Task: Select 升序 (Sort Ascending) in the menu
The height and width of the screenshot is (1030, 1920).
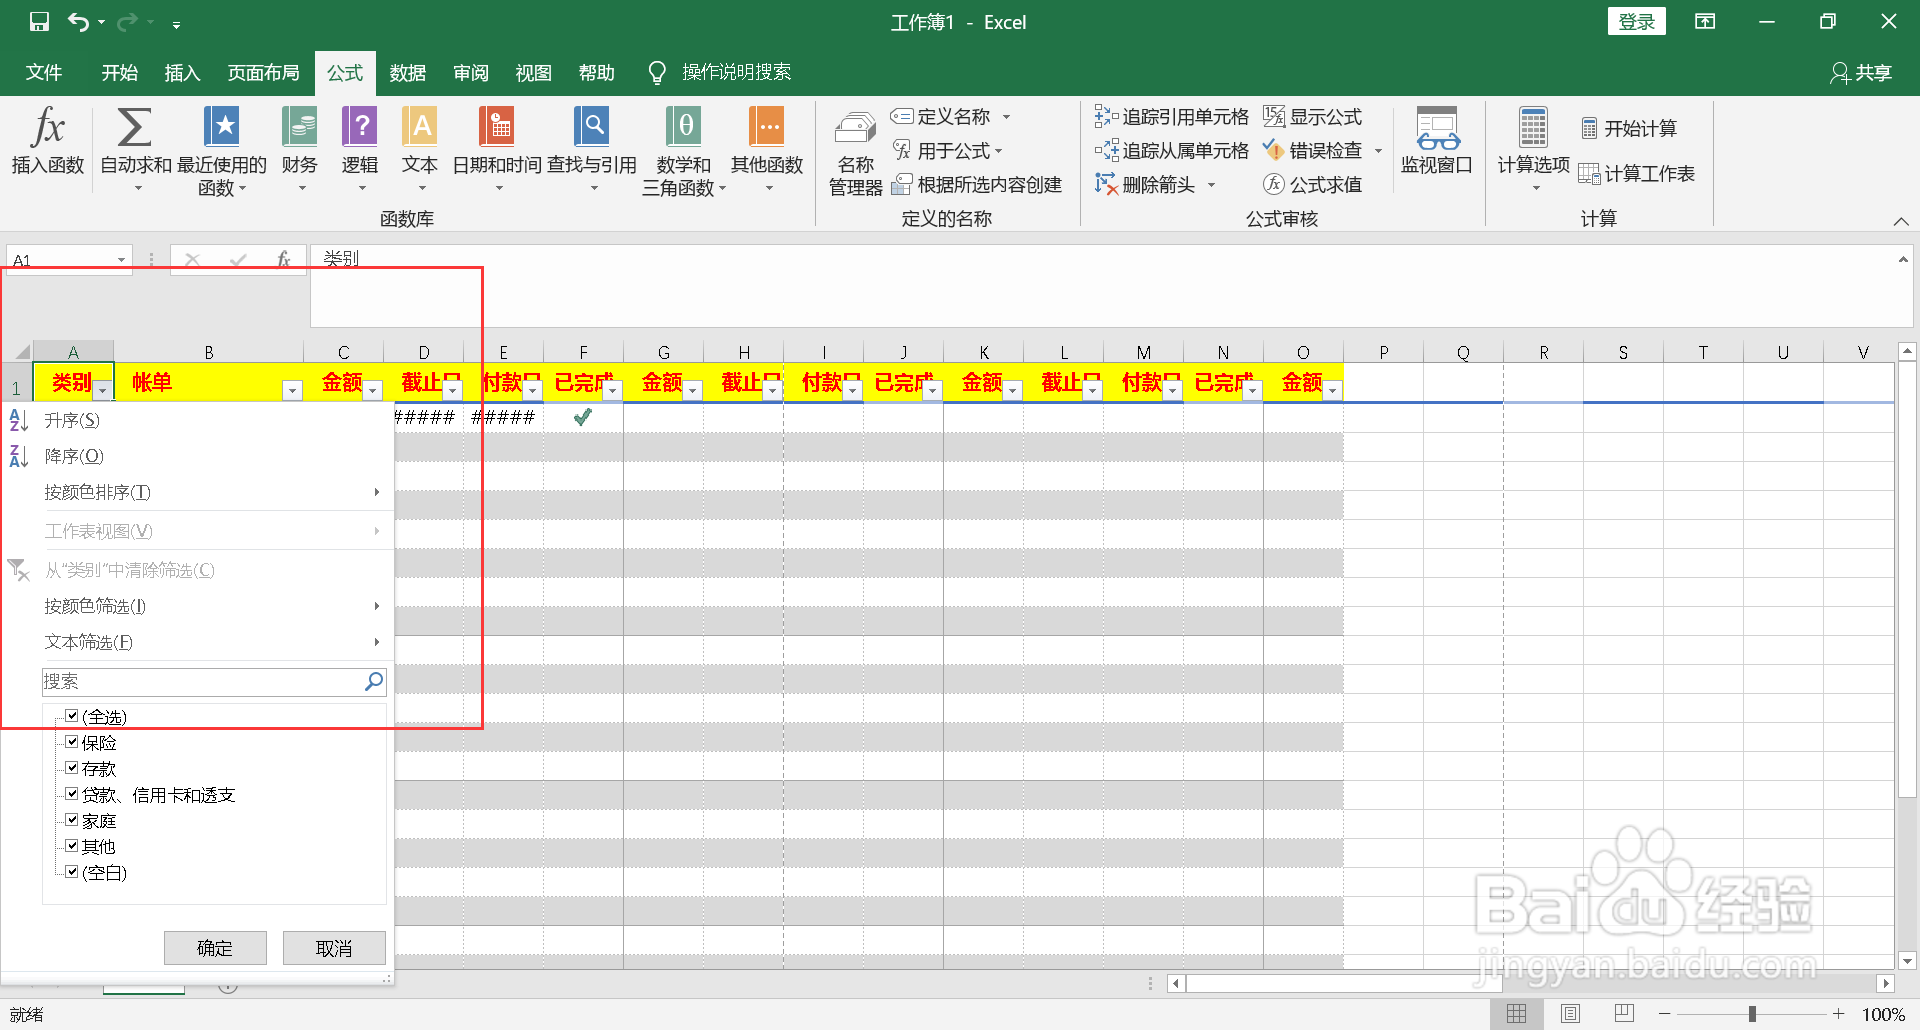Action: click(x=73, y=419)
